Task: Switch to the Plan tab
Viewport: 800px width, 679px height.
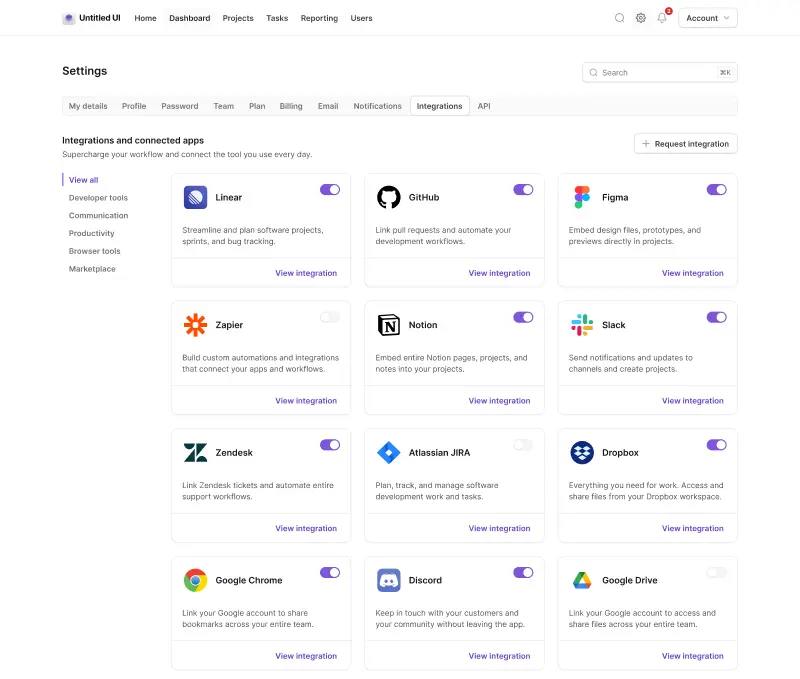Action: pyautogui.click(x=257, y=106)
